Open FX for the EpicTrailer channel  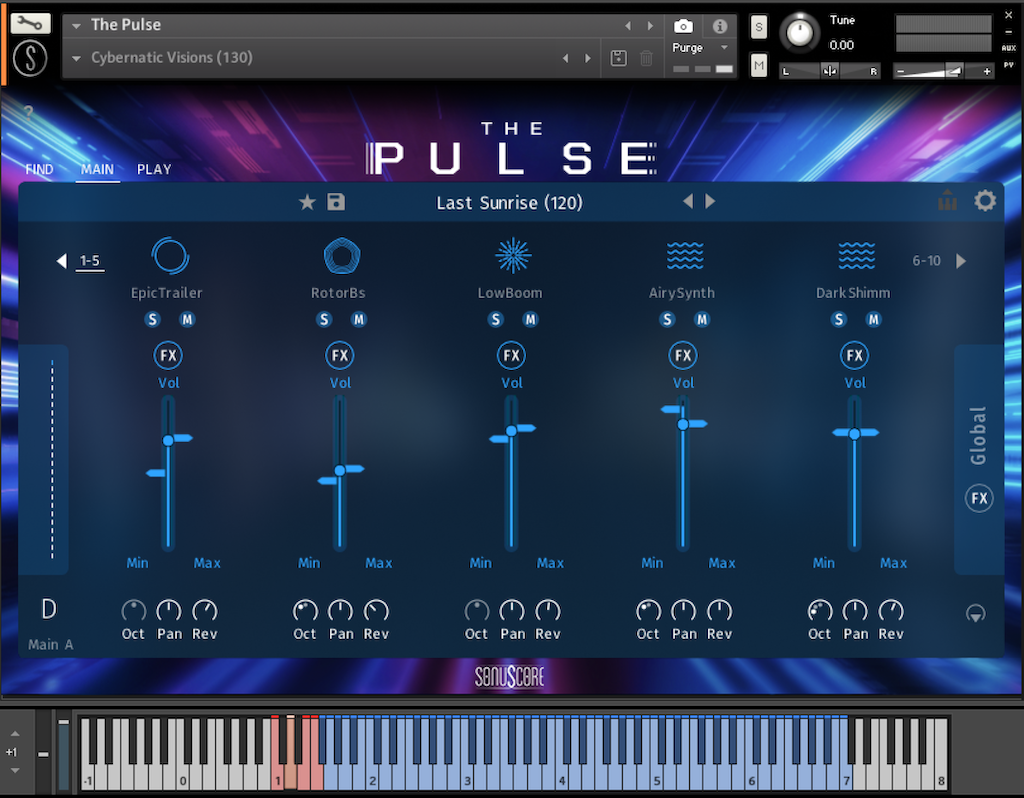(168, 355)
